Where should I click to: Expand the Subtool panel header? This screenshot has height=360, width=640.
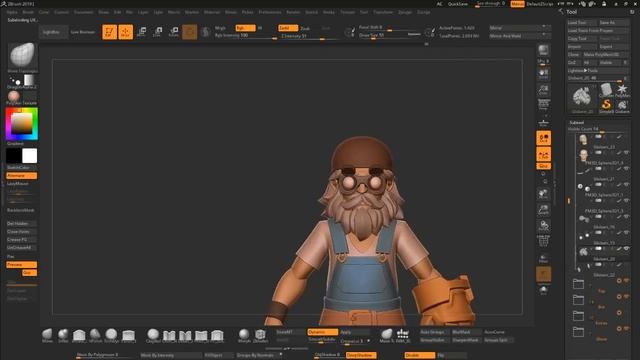point(577,122)
